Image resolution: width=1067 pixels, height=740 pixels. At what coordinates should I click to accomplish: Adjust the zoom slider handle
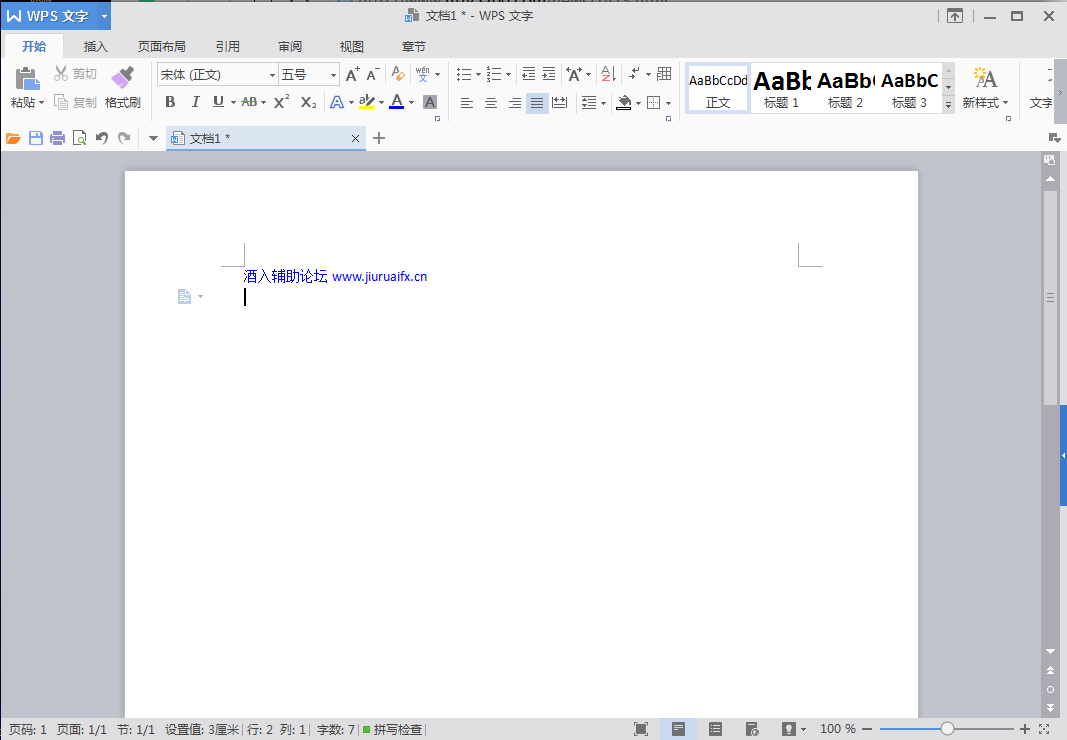pyautogui.click(x=947, y=729)
